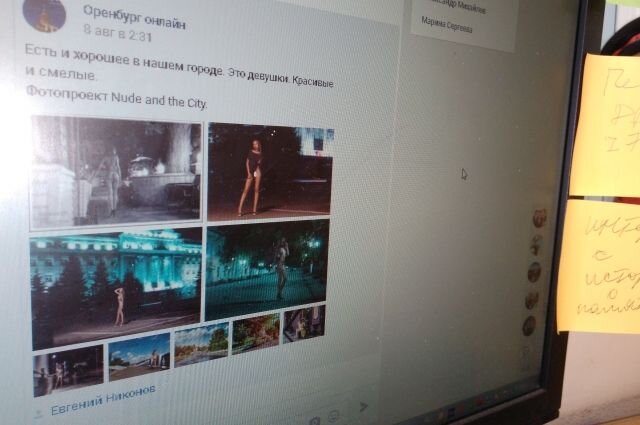640x425 pixels.
Task: Click the post text 'Фотопроект Nude and the City.'
Action: [117, 97]
